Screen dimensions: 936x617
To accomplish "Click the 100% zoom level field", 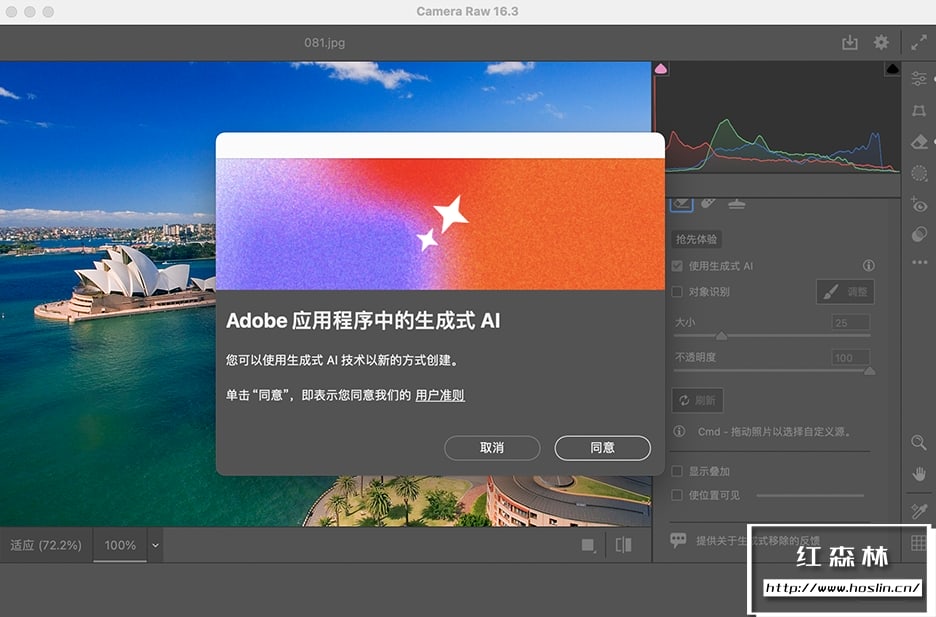I will pyautogui.click(x=120, y=545).
